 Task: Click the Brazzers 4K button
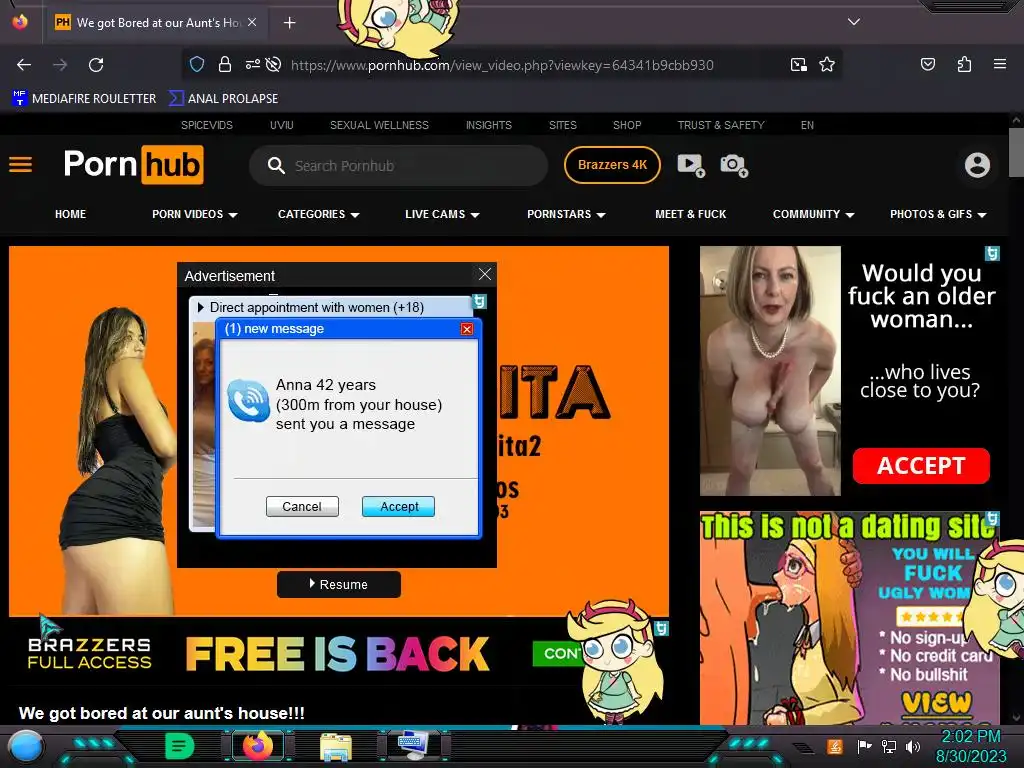(612, 165)
